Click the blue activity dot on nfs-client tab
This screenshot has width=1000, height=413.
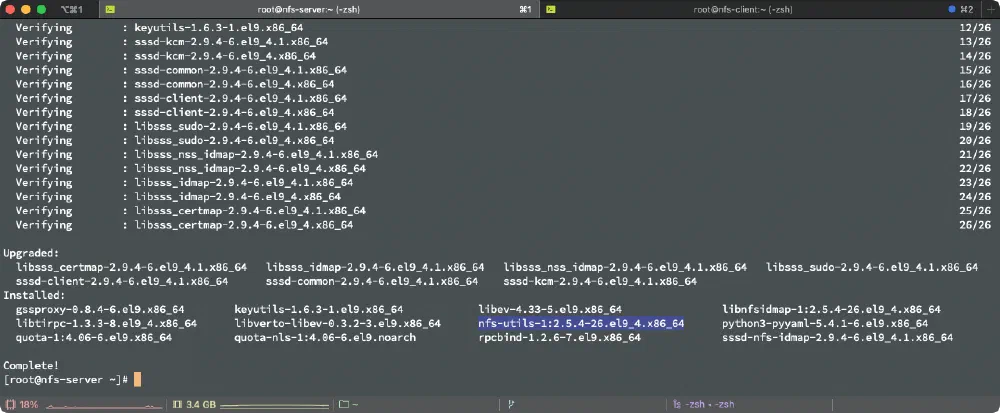pyautogui.click(x=952, y=9)
